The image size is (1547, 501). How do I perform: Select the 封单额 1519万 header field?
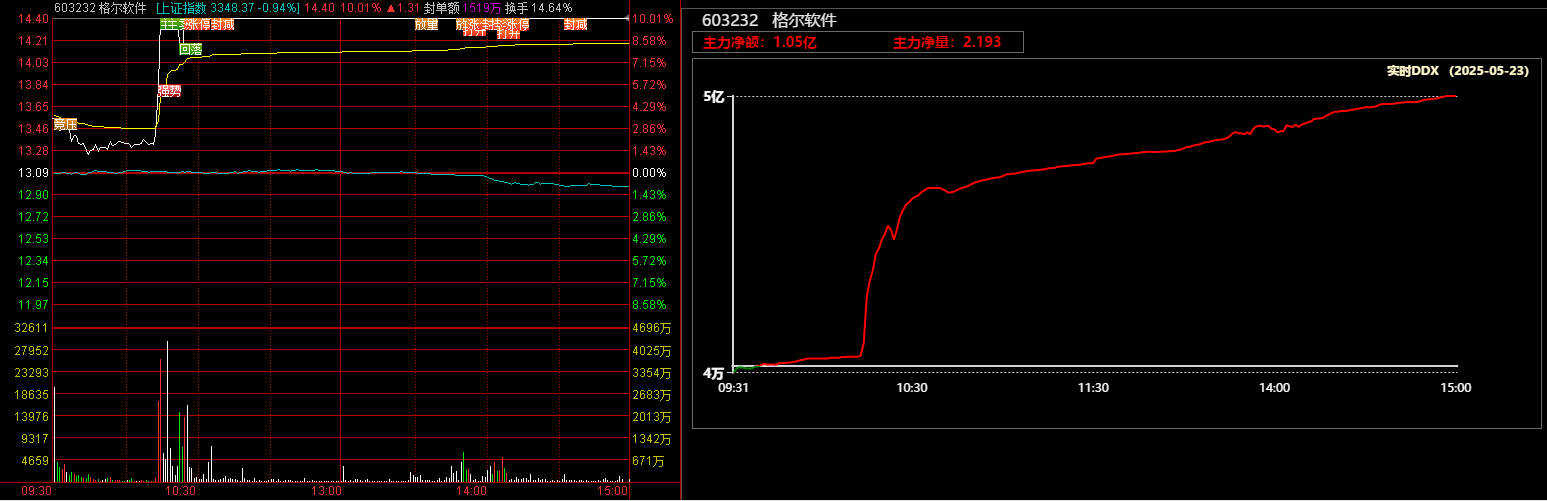(456, 8)
